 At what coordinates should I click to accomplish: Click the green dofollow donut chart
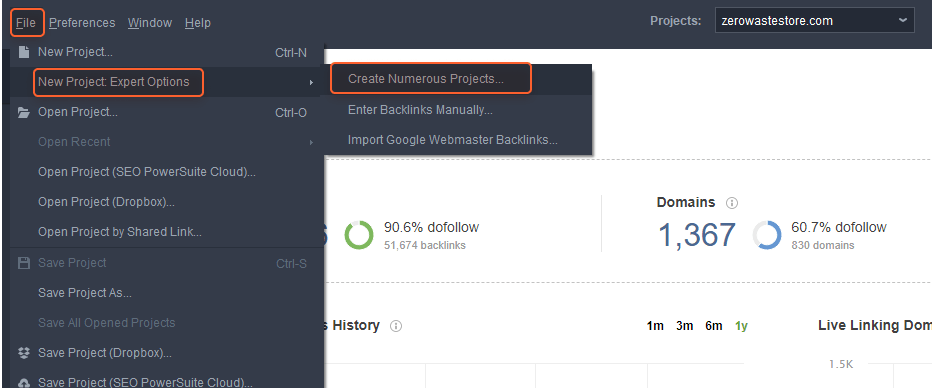coord(359,235)
